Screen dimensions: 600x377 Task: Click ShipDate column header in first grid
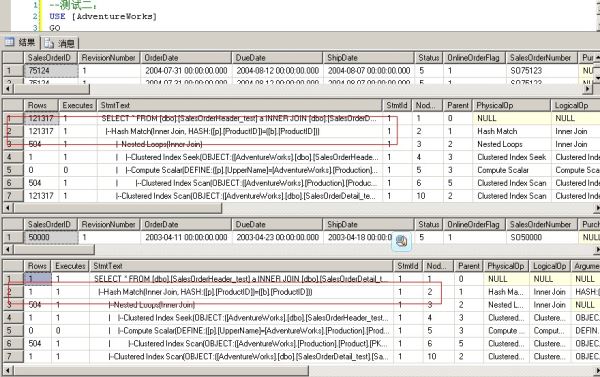click(x=368, y=58)
